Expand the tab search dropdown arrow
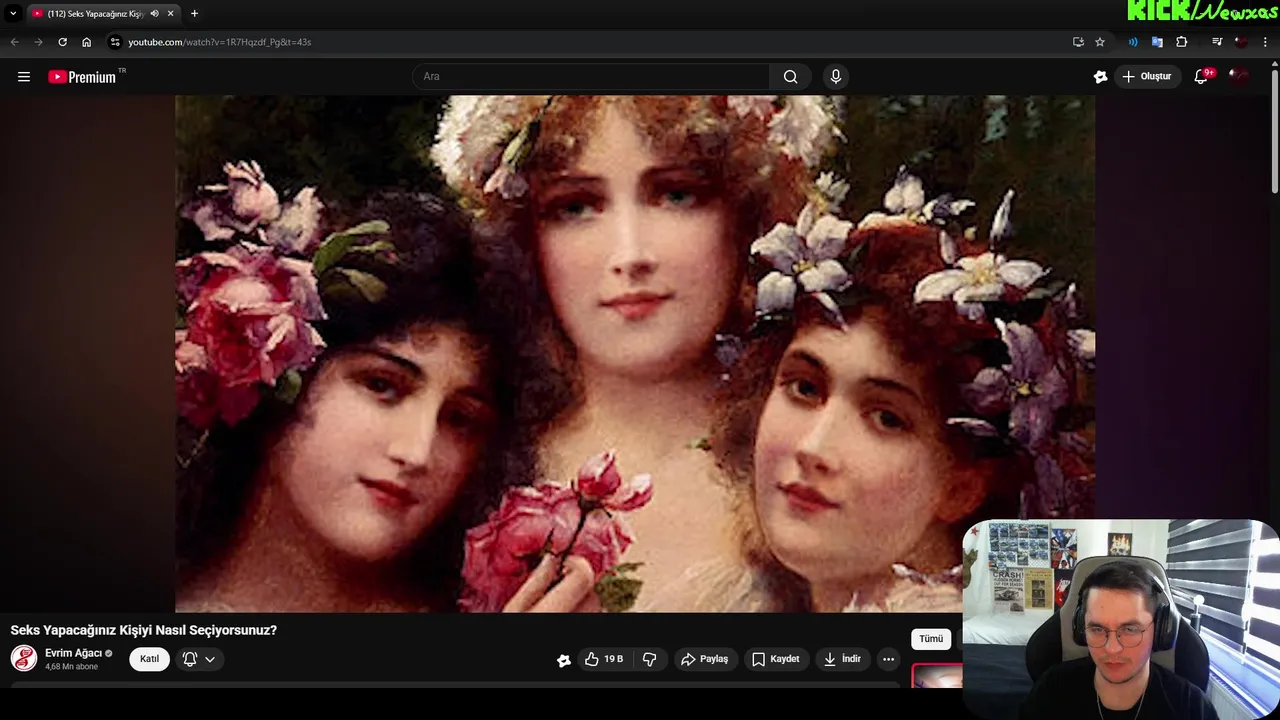This screenshot has height=720, width=1280. coord(13,13)
